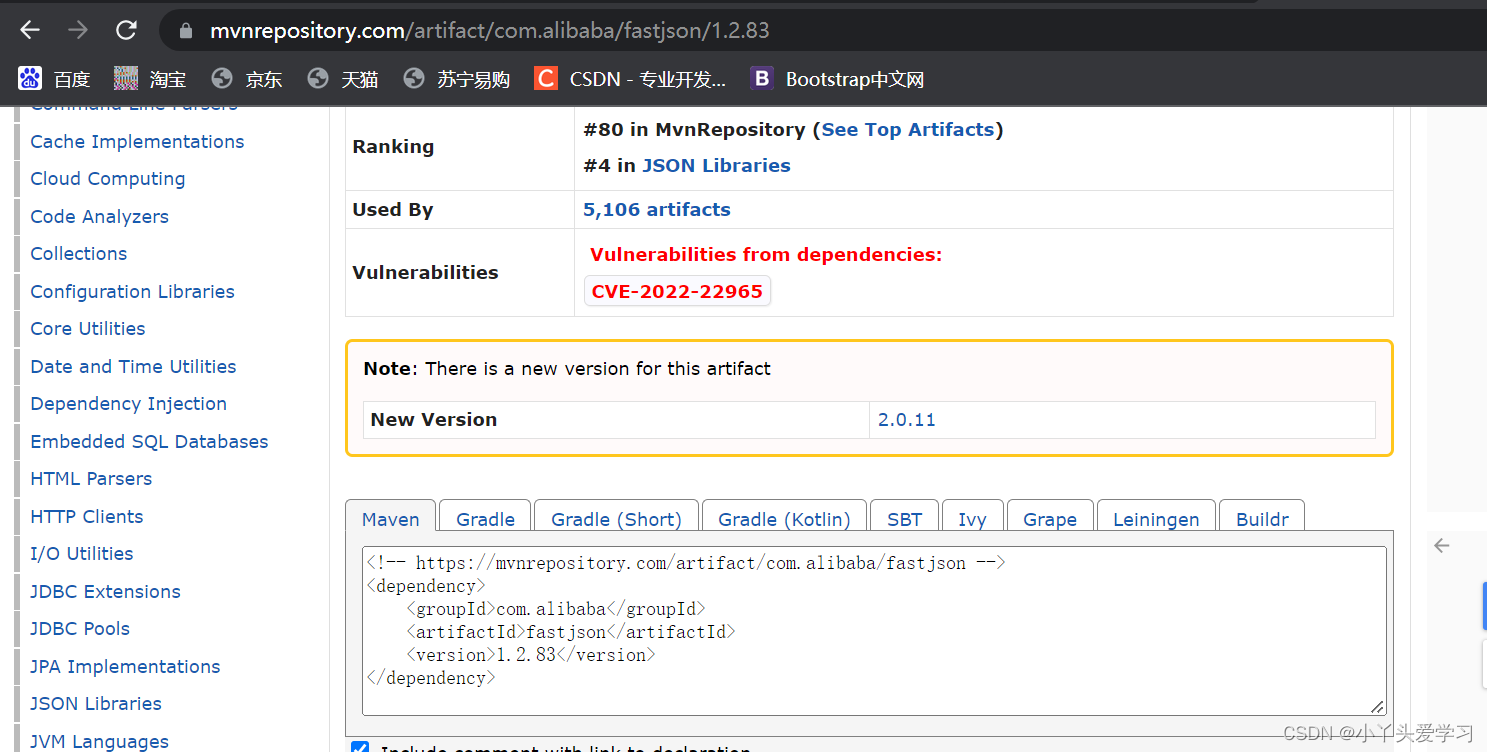Click the padlock icon in address bar
This screenshot has height=752, width=1487.
pyautogui.click(x=185, y=31)
